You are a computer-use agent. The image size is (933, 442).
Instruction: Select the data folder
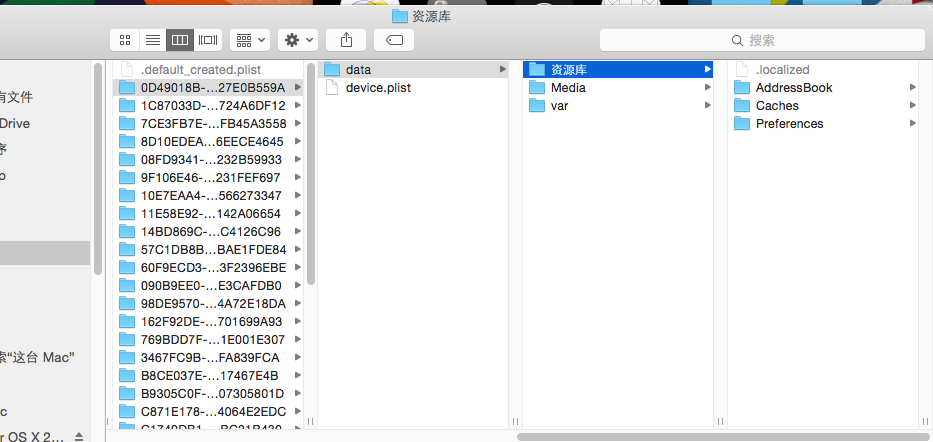pos(358,70)
